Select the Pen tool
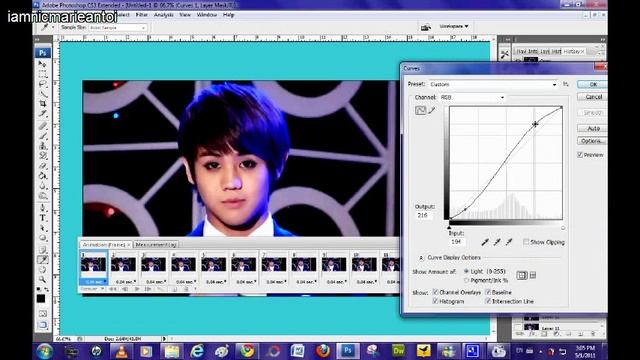Image resolution: width=640 pixels, height=360 pixels. [42, 208]
